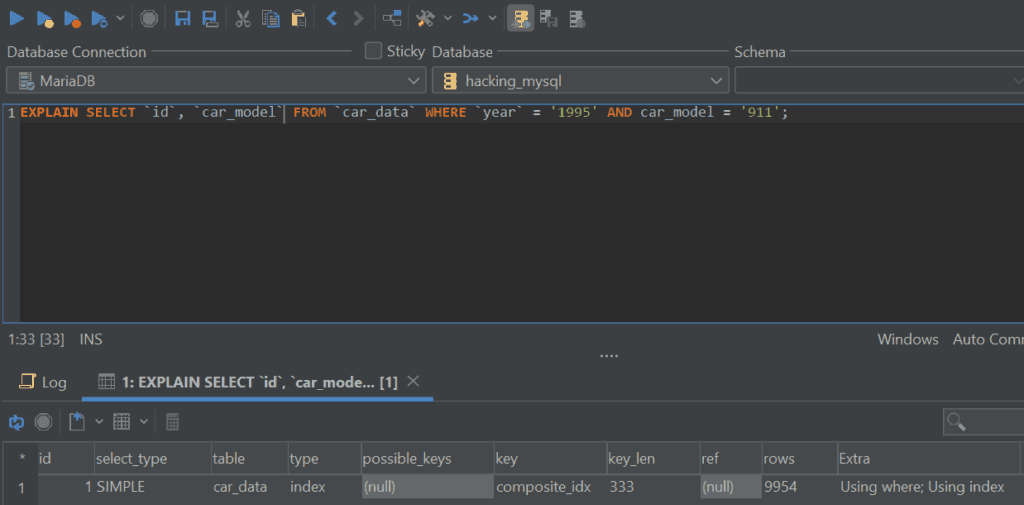1024x505 pixels.
Task: Click the wrench and hammer tools icon
Action: [425, 18]
